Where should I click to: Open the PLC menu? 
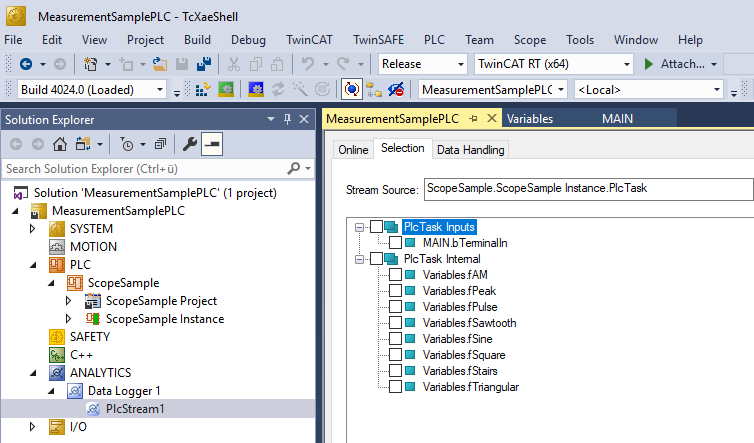click(434, 39)
